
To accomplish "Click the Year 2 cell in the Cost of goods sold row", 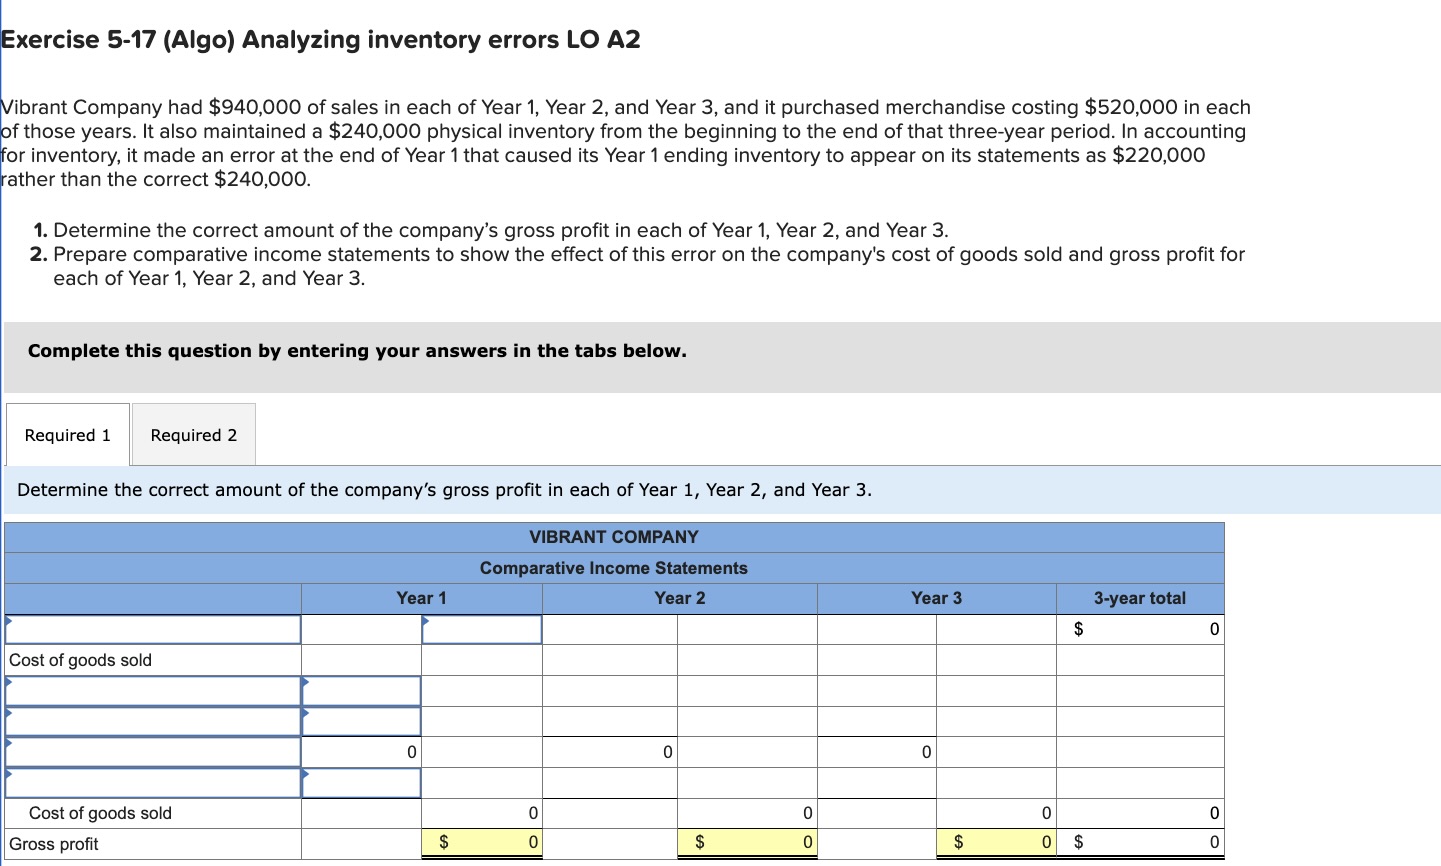I will (610, 659).
